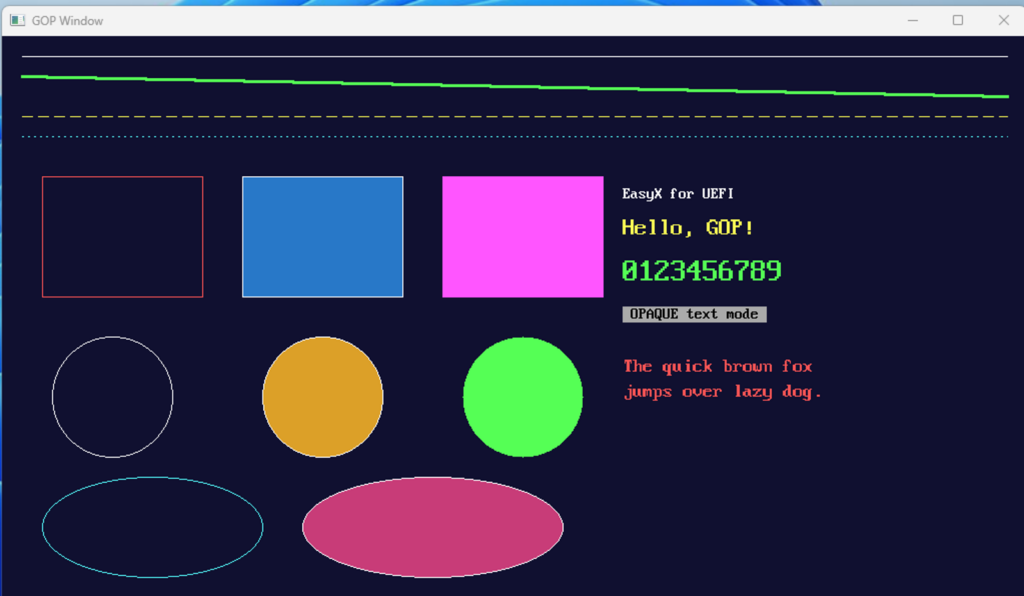Click 'jumps over lazy dog.' text line
The height and width of the screenshot is (596, 1024).
(722, 392)
